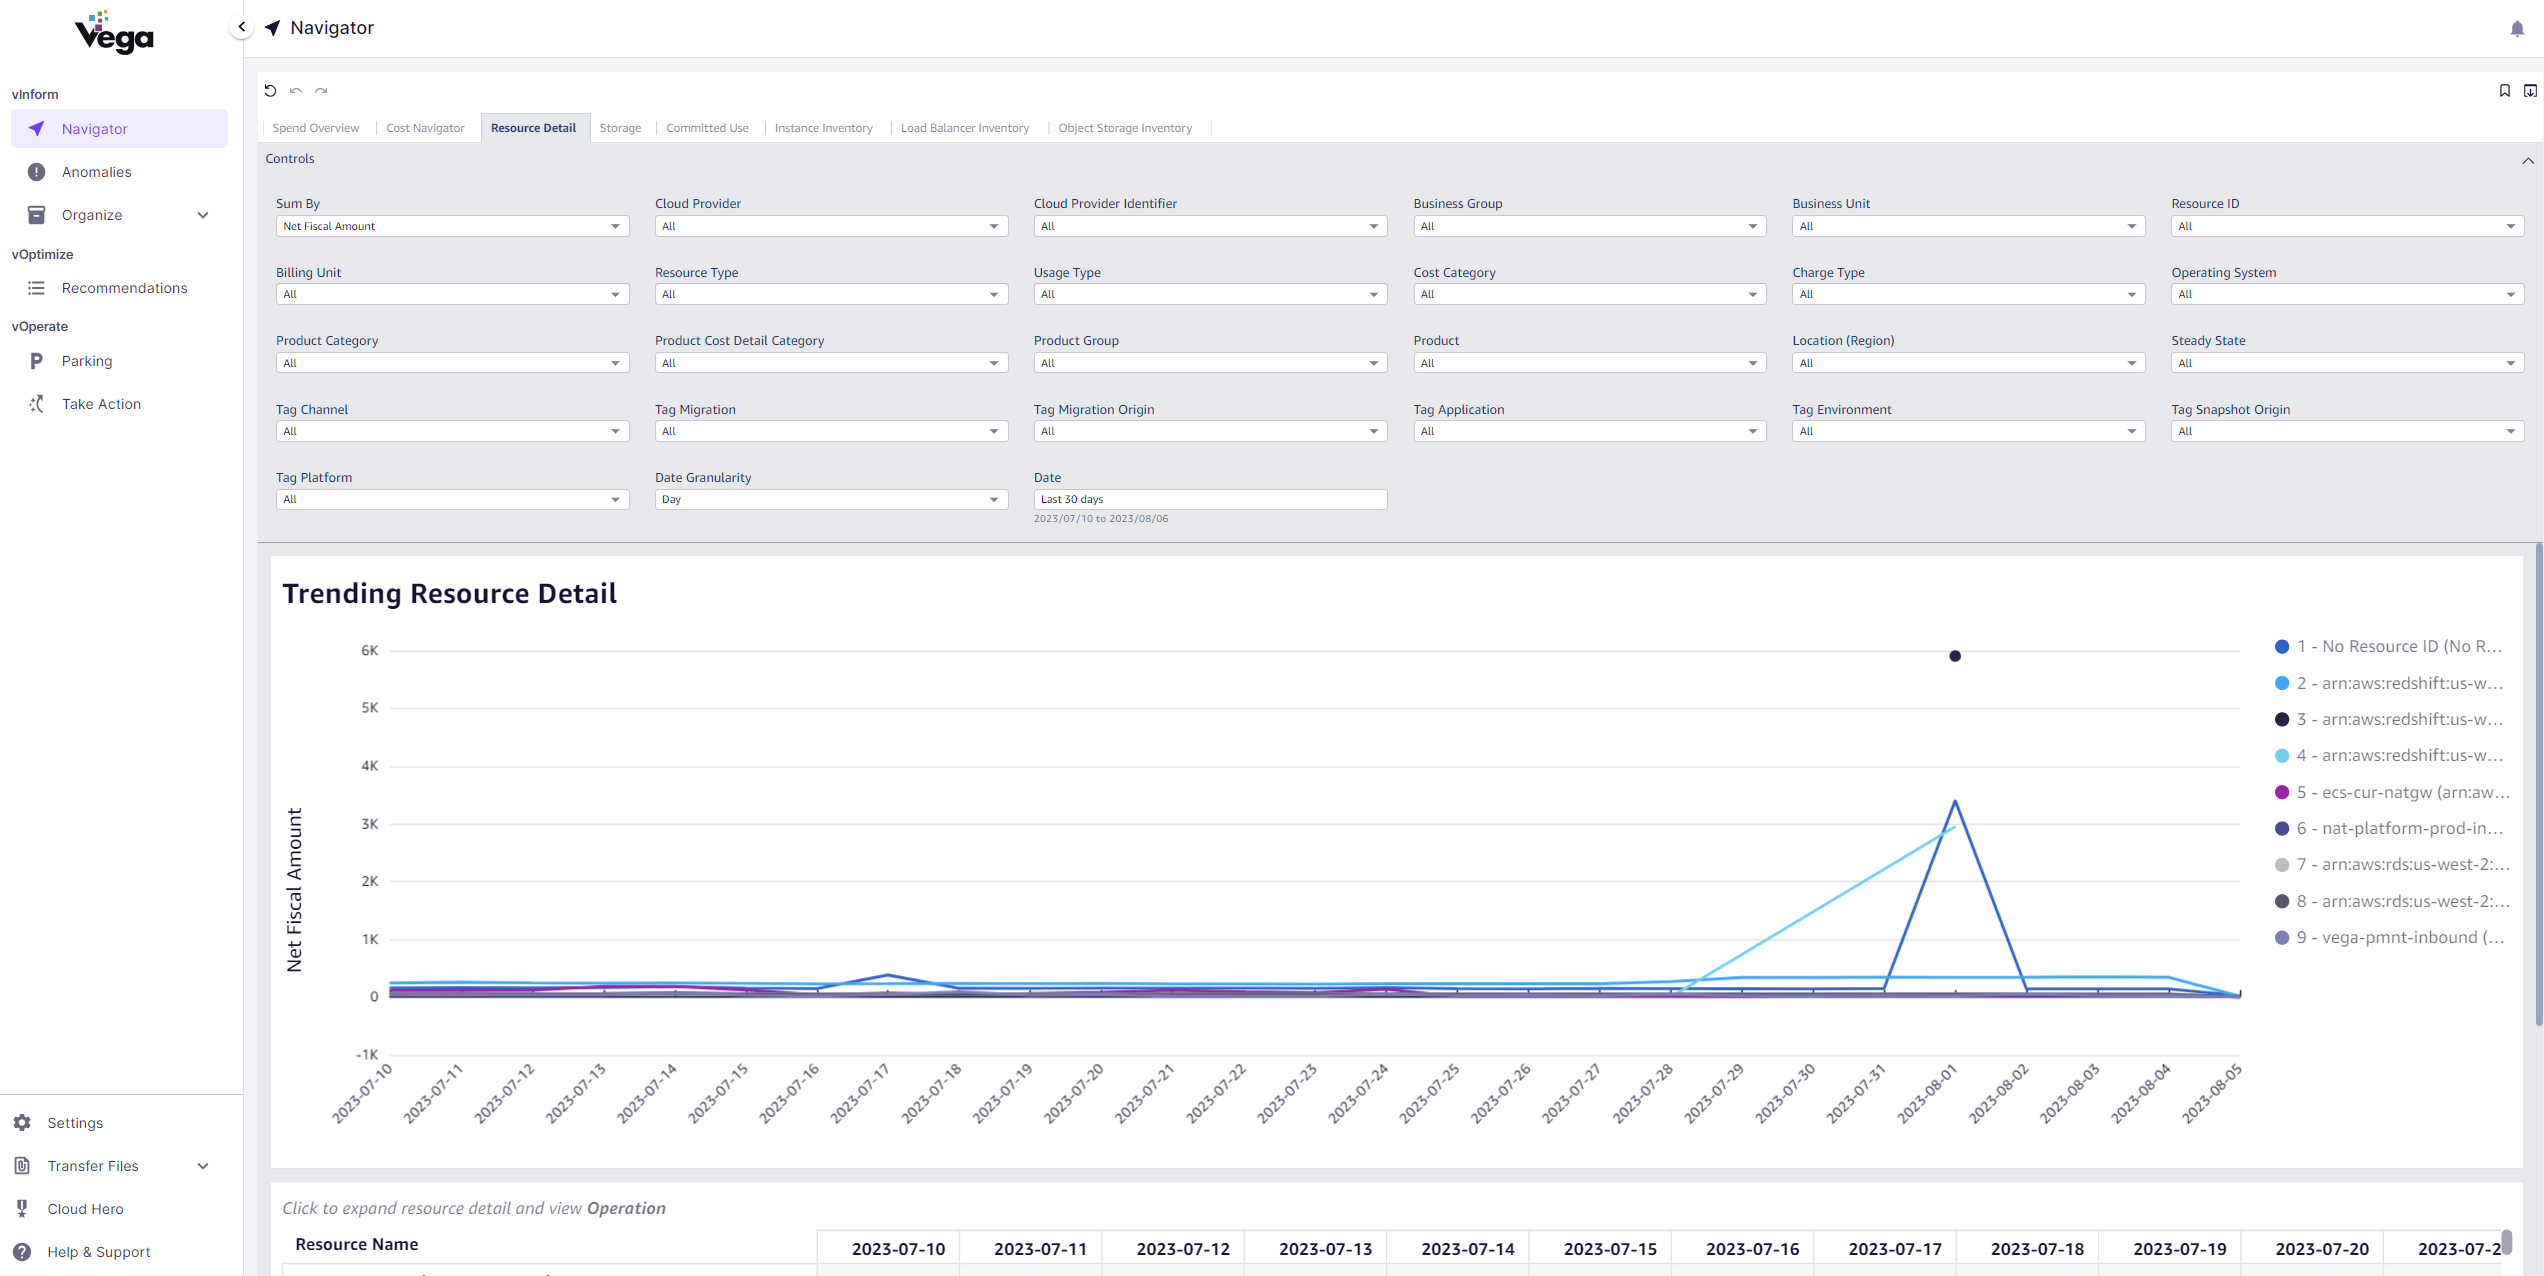The image size is (2544, 1276).
Task: Open the Resource ID dropdown
Action: point(2347,226)
